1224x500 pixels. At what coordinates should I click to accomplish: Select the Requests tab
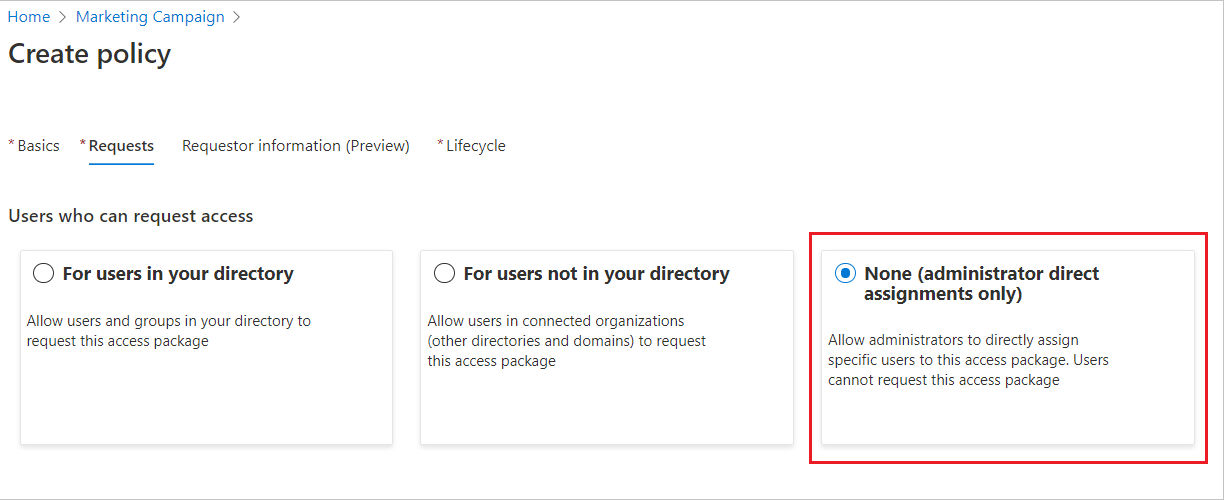[121, 146]
